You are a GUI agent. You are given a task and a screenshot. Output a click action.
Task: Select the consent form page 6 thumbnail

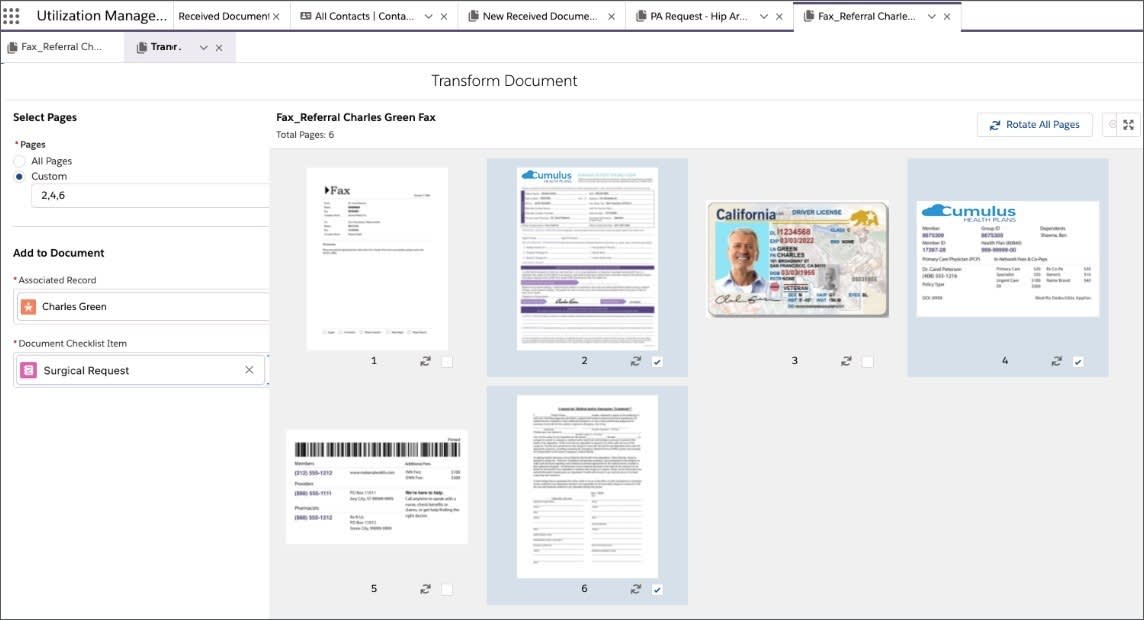point(587,487)
